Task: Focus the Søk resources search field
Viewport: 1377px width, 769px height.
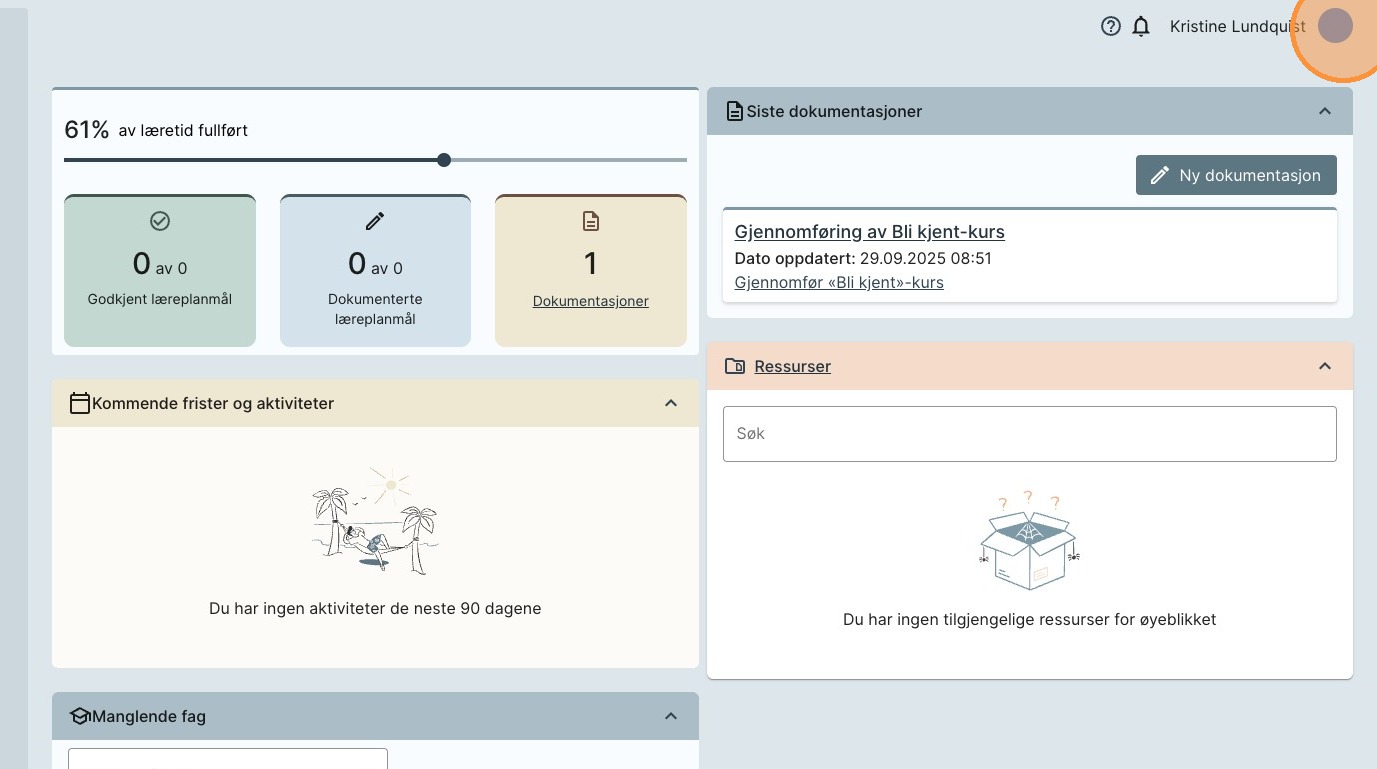Action: (1029, 434)
